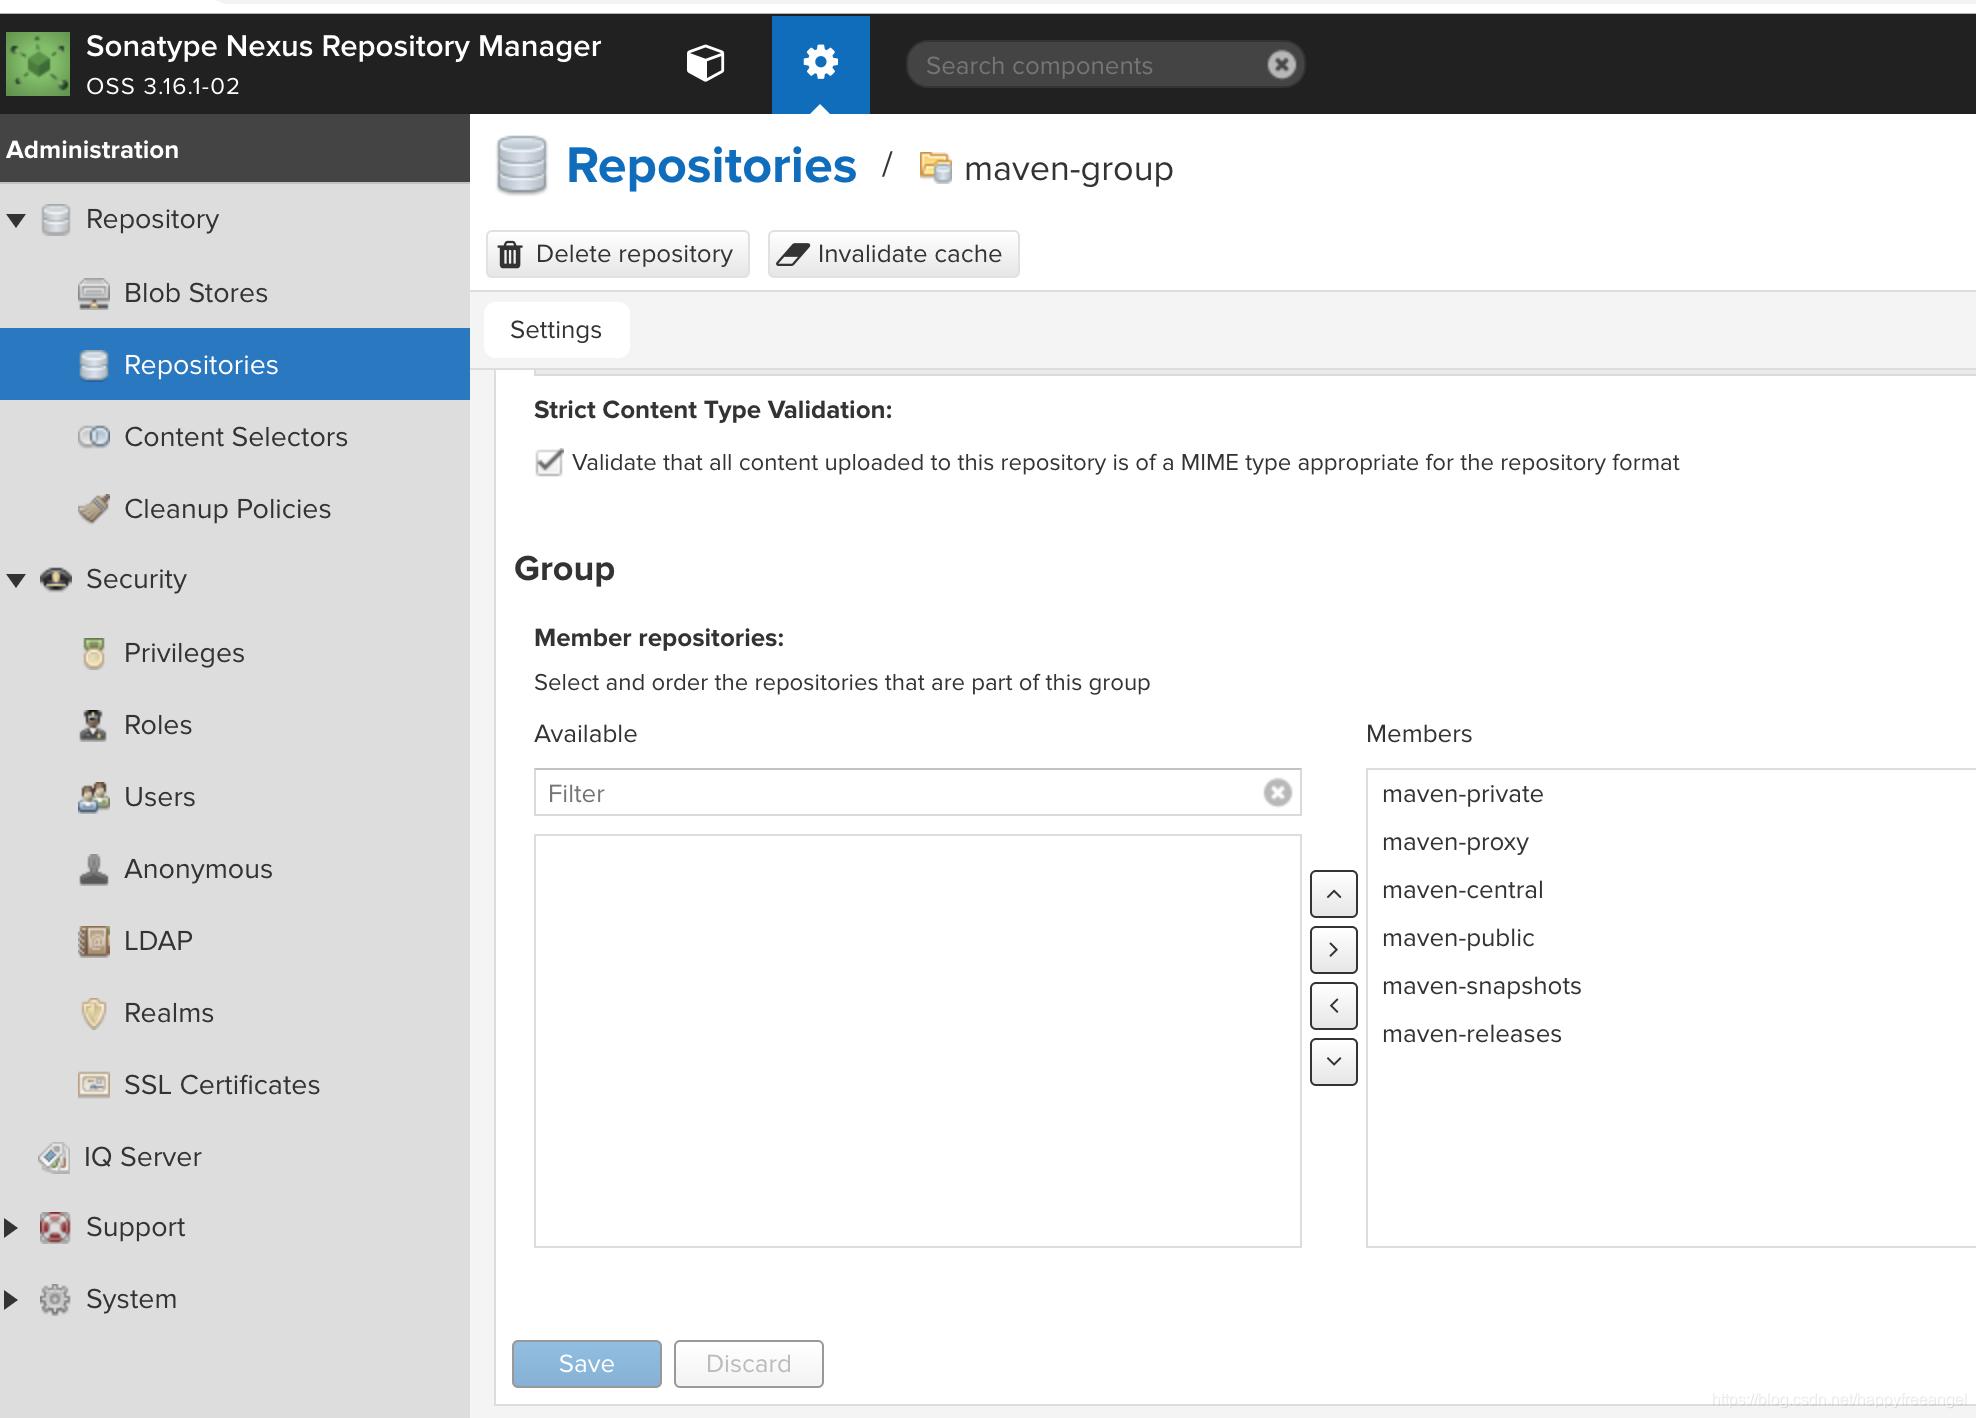Image resolution: width=1976 pixels, height=1418 pixels.
Task: Select maven-private in Members
Action: pos(1670,794)
